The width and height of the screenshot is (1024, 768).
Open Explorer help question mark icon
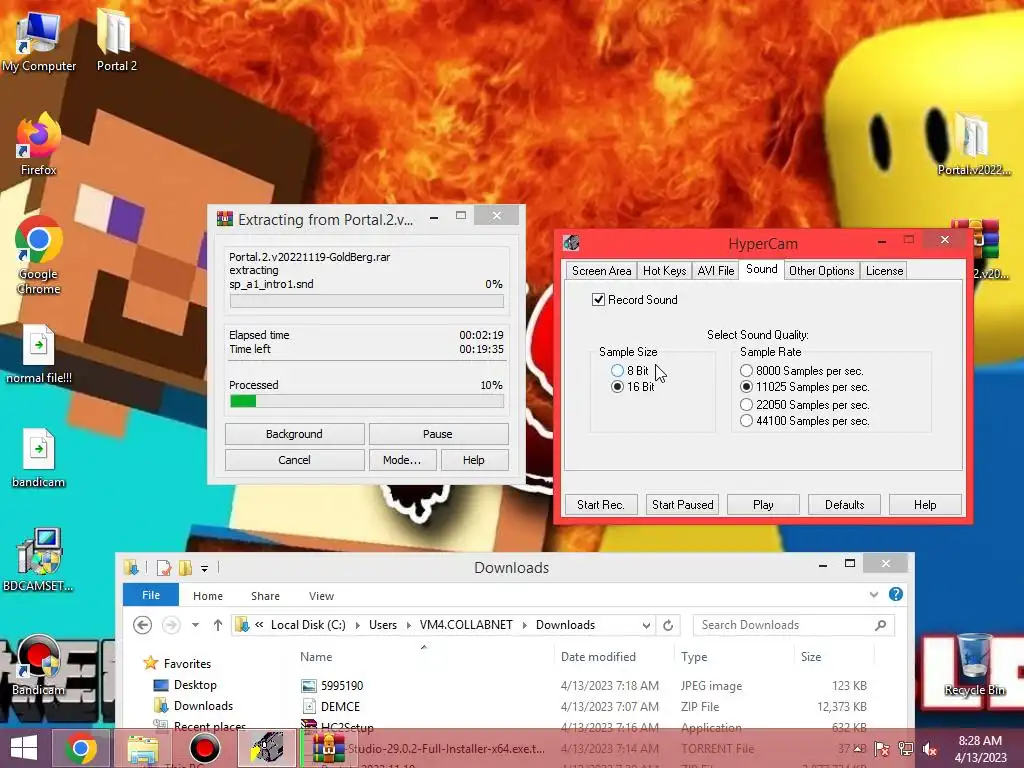[895, 594]
